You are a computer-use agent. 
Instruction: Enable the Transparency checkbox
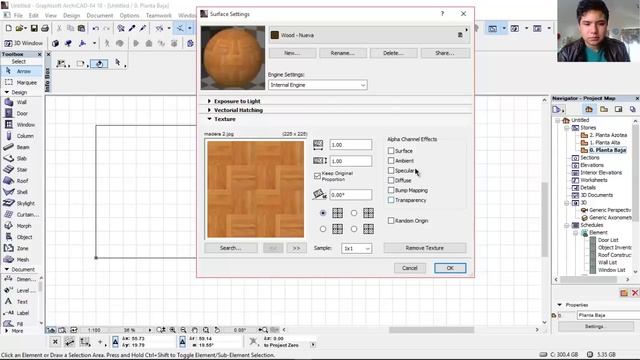coord(391,200)
